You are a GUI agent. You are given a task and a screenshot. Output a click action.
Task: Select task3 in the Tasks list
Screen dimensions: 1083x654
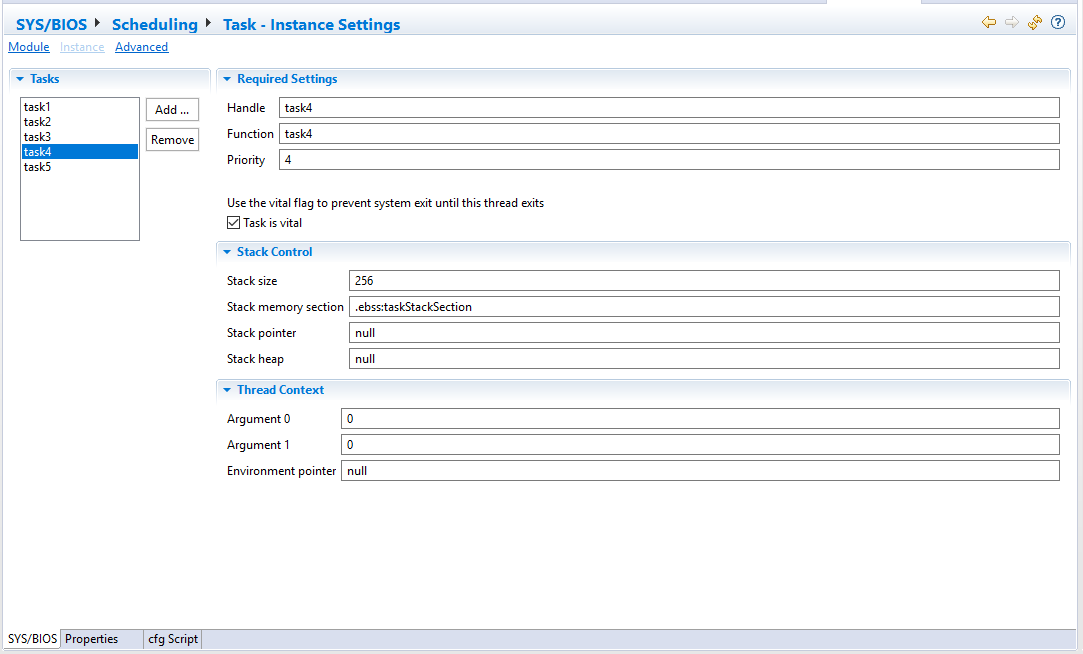pyautogui.click(x=79, y=137)
